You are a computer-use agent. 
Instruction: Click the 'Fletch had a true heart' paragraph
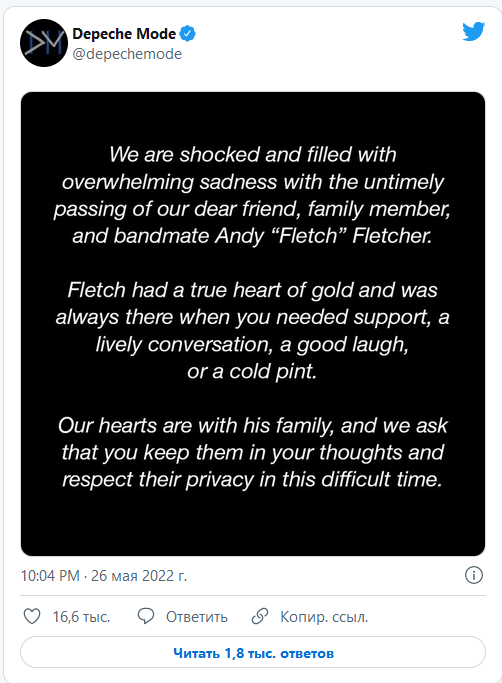click(x=252, y=331)
